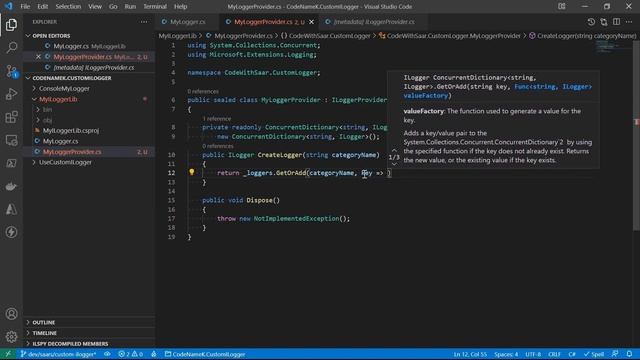Open the Azure view icon
Viewport: 640px width, 360px height.
click(11, 209)
